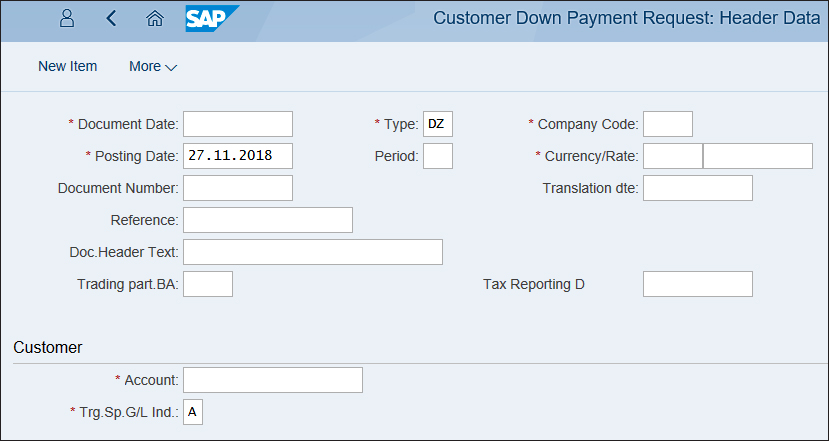Click the SAP logo
829x441 pixels.
click(212, 19)
